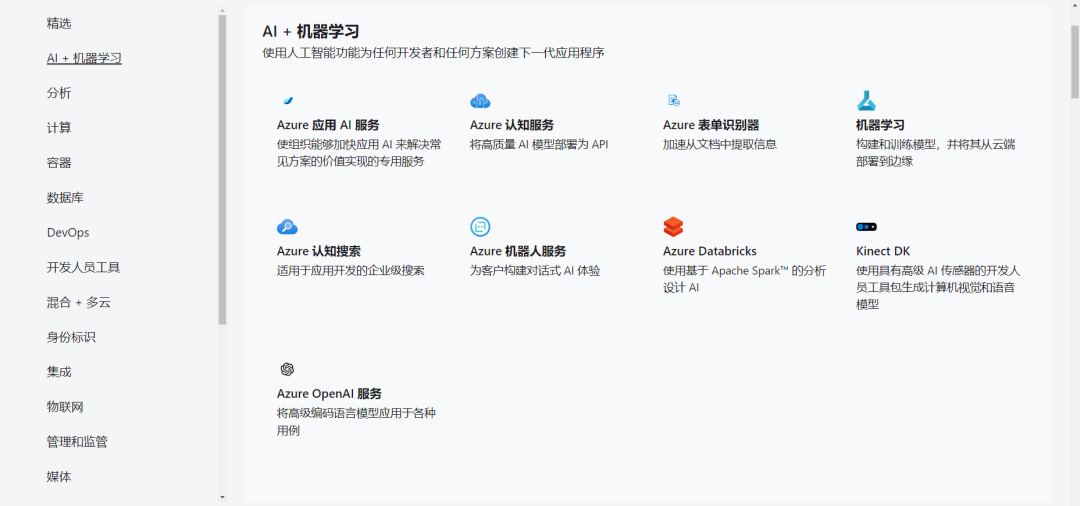This screenshot has height=506, width=1080.
Task: Click the 构建和训练模型 description under 机器学习
Action: (x=936, y=153)
